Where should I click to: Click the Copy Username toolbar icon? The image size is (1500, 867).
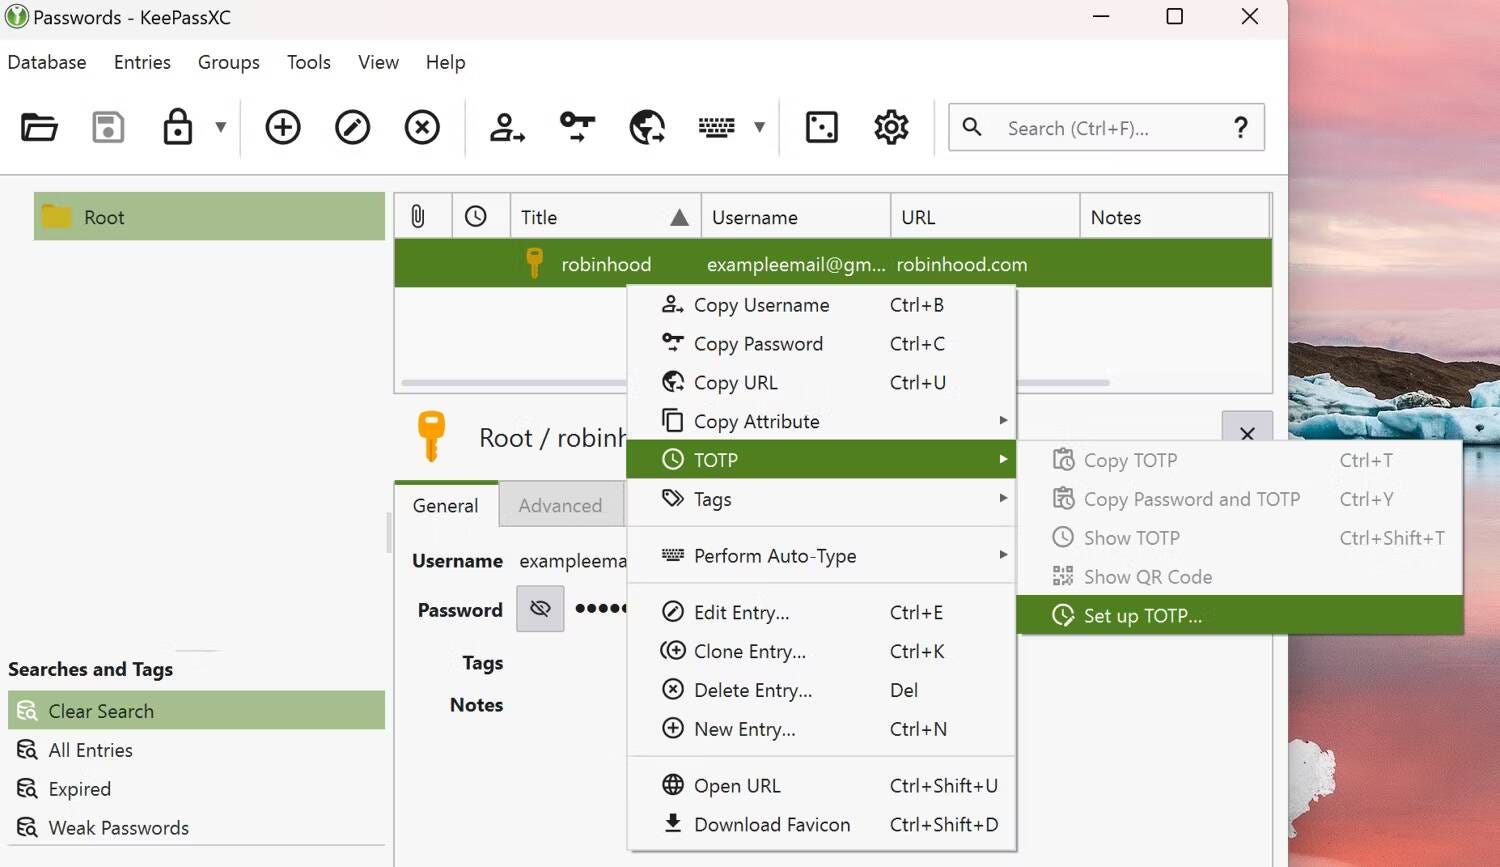click(507, 128)
